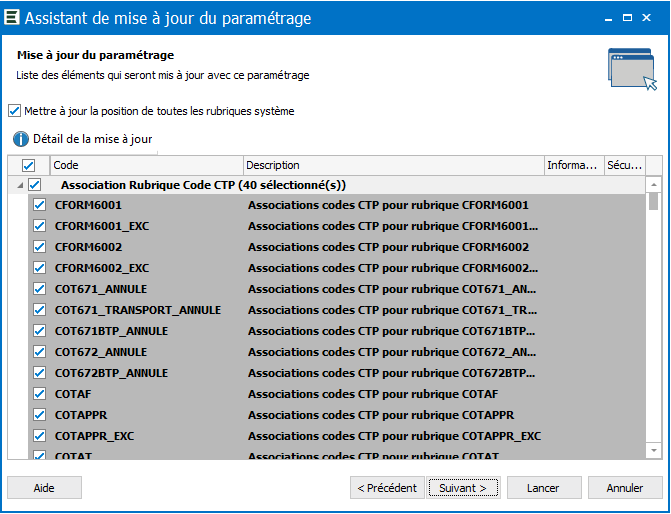Screen dimensions: 671x514
Task: Toggle the Association Rubrique Code CTP group checkbox
Action: (x=35, y=185)
